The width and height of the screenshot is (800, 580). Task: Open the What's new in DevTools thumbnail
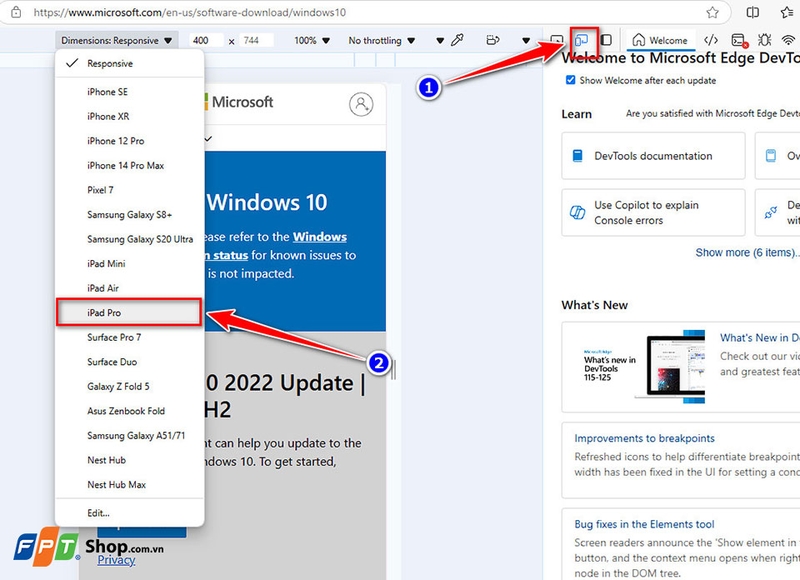642,366
